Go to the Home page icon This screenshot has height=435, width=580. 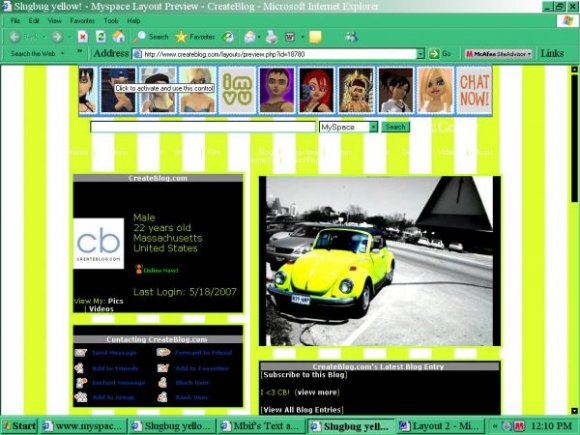[x=119, y=37]
